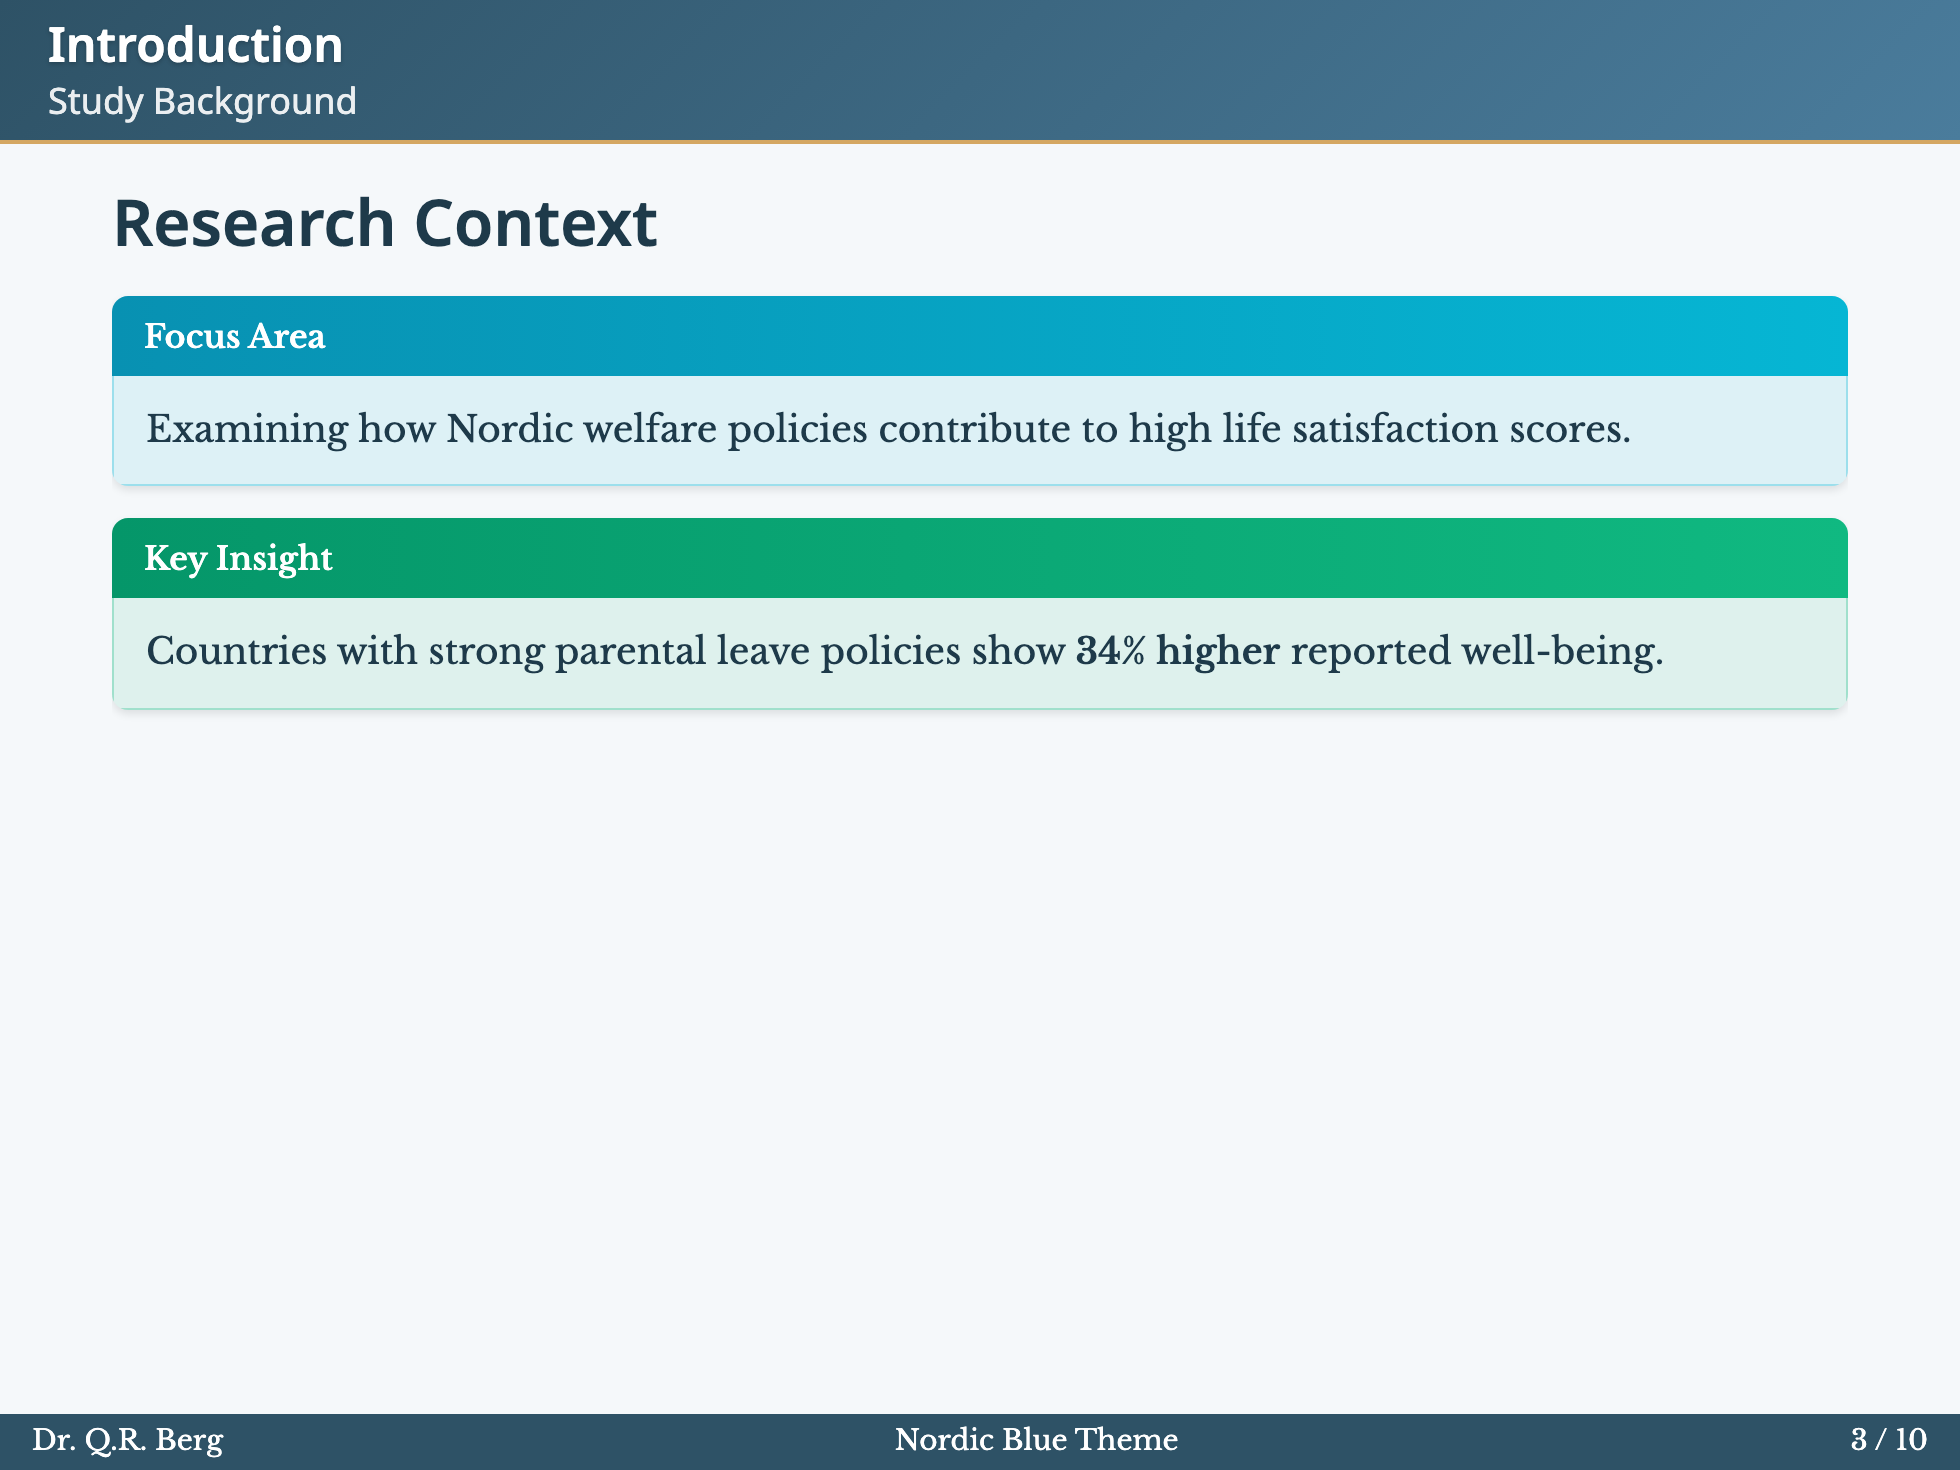
Task: Click the Introduction section heading
Action: (x=195, y=46)
